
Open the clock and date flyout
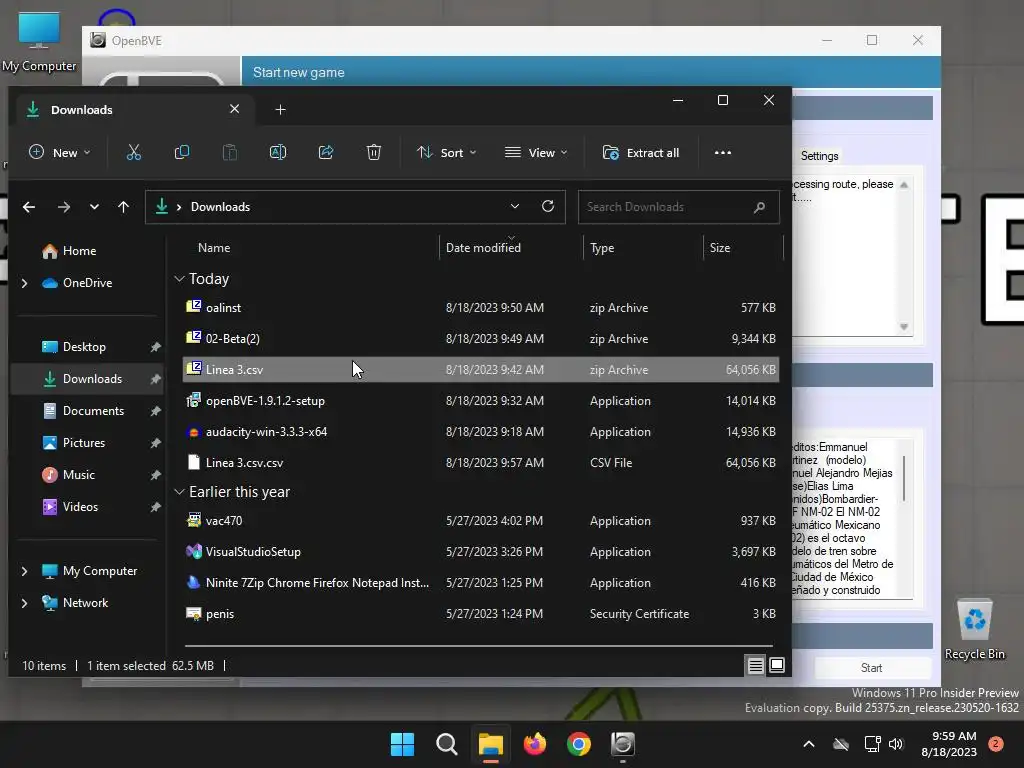click(949, 744)
